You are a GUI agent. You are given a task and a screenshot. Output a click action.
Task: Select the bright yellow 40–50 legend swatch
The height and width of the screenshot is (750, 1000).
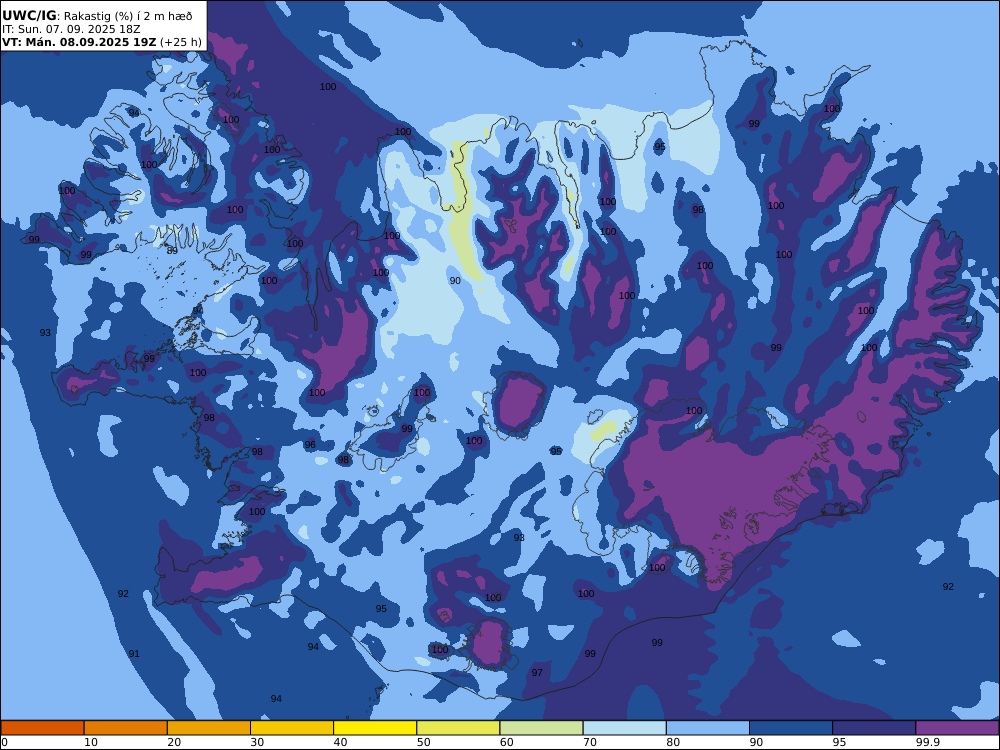(375, 728)
